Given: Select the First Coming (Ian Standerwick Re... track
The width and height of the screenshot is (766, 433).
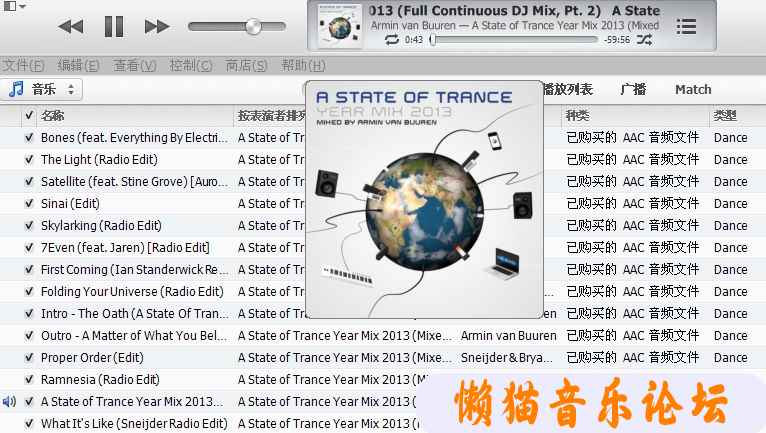Looking at the screenshot, I should (x=134, y=270).
